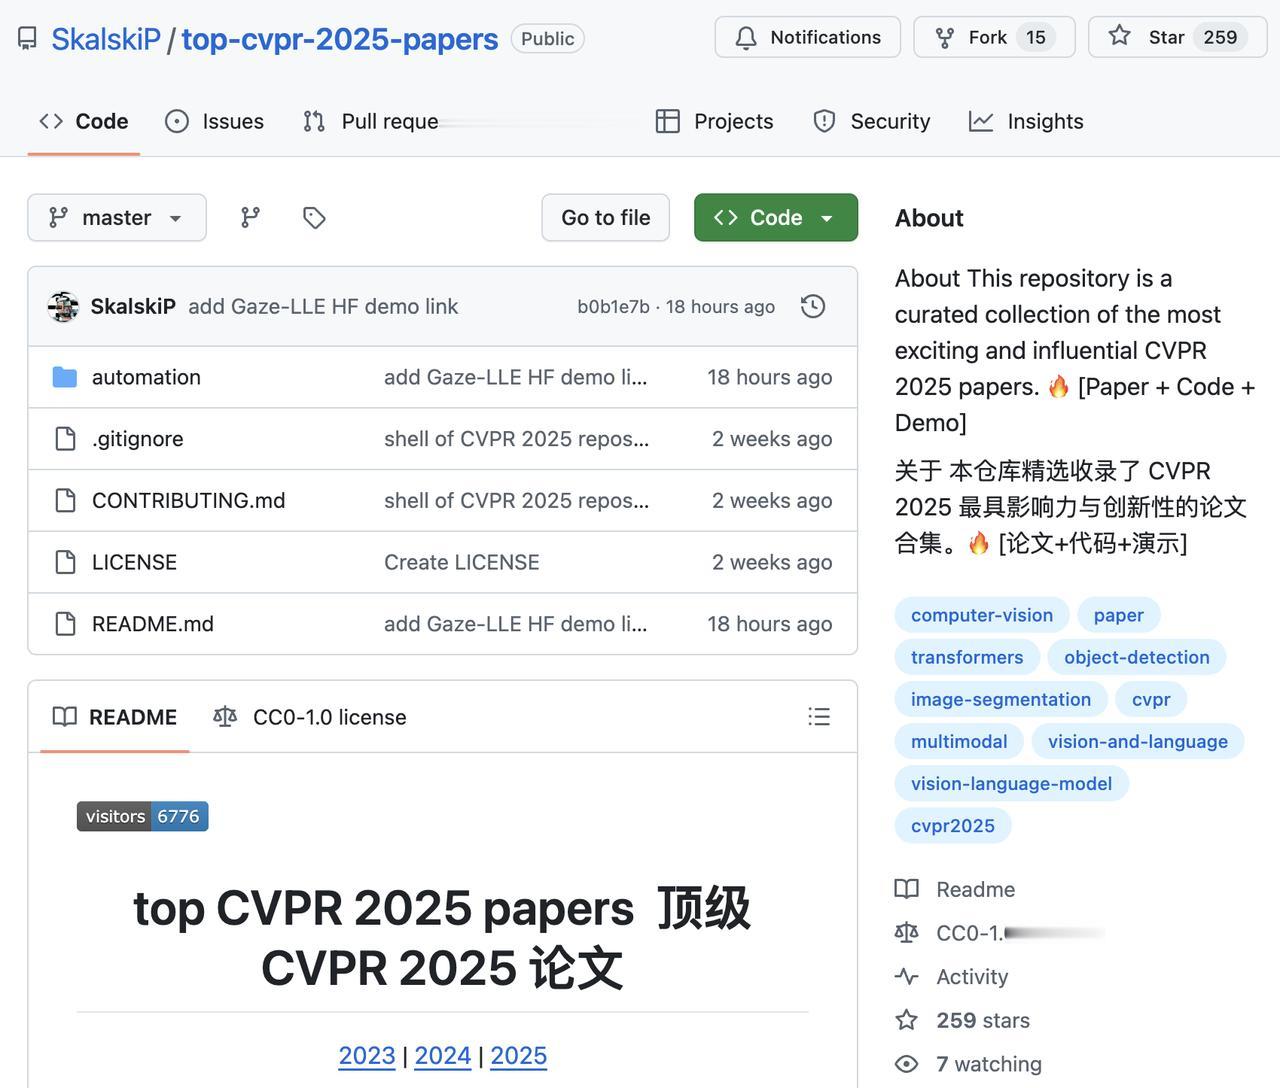Open the .gitignore file

pyautogui.click(x=138, y=439)
